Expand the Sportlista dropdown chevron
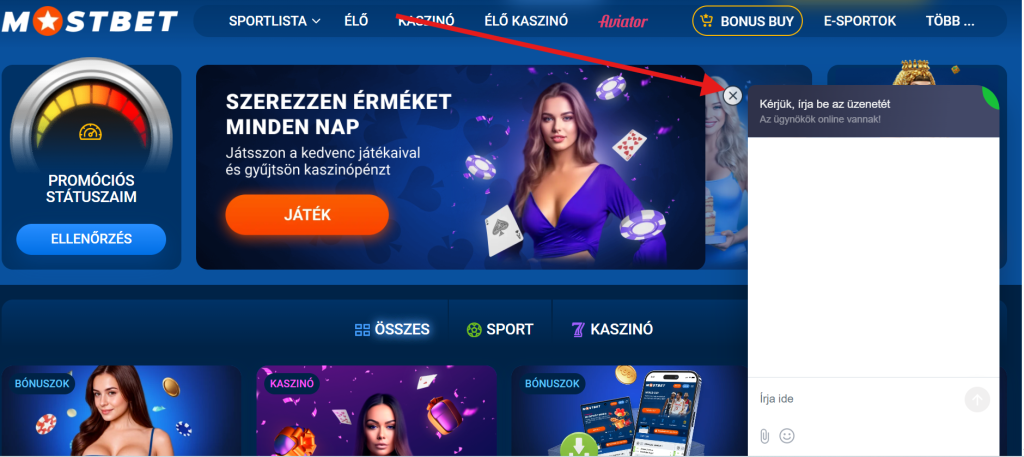 [316, 22]
